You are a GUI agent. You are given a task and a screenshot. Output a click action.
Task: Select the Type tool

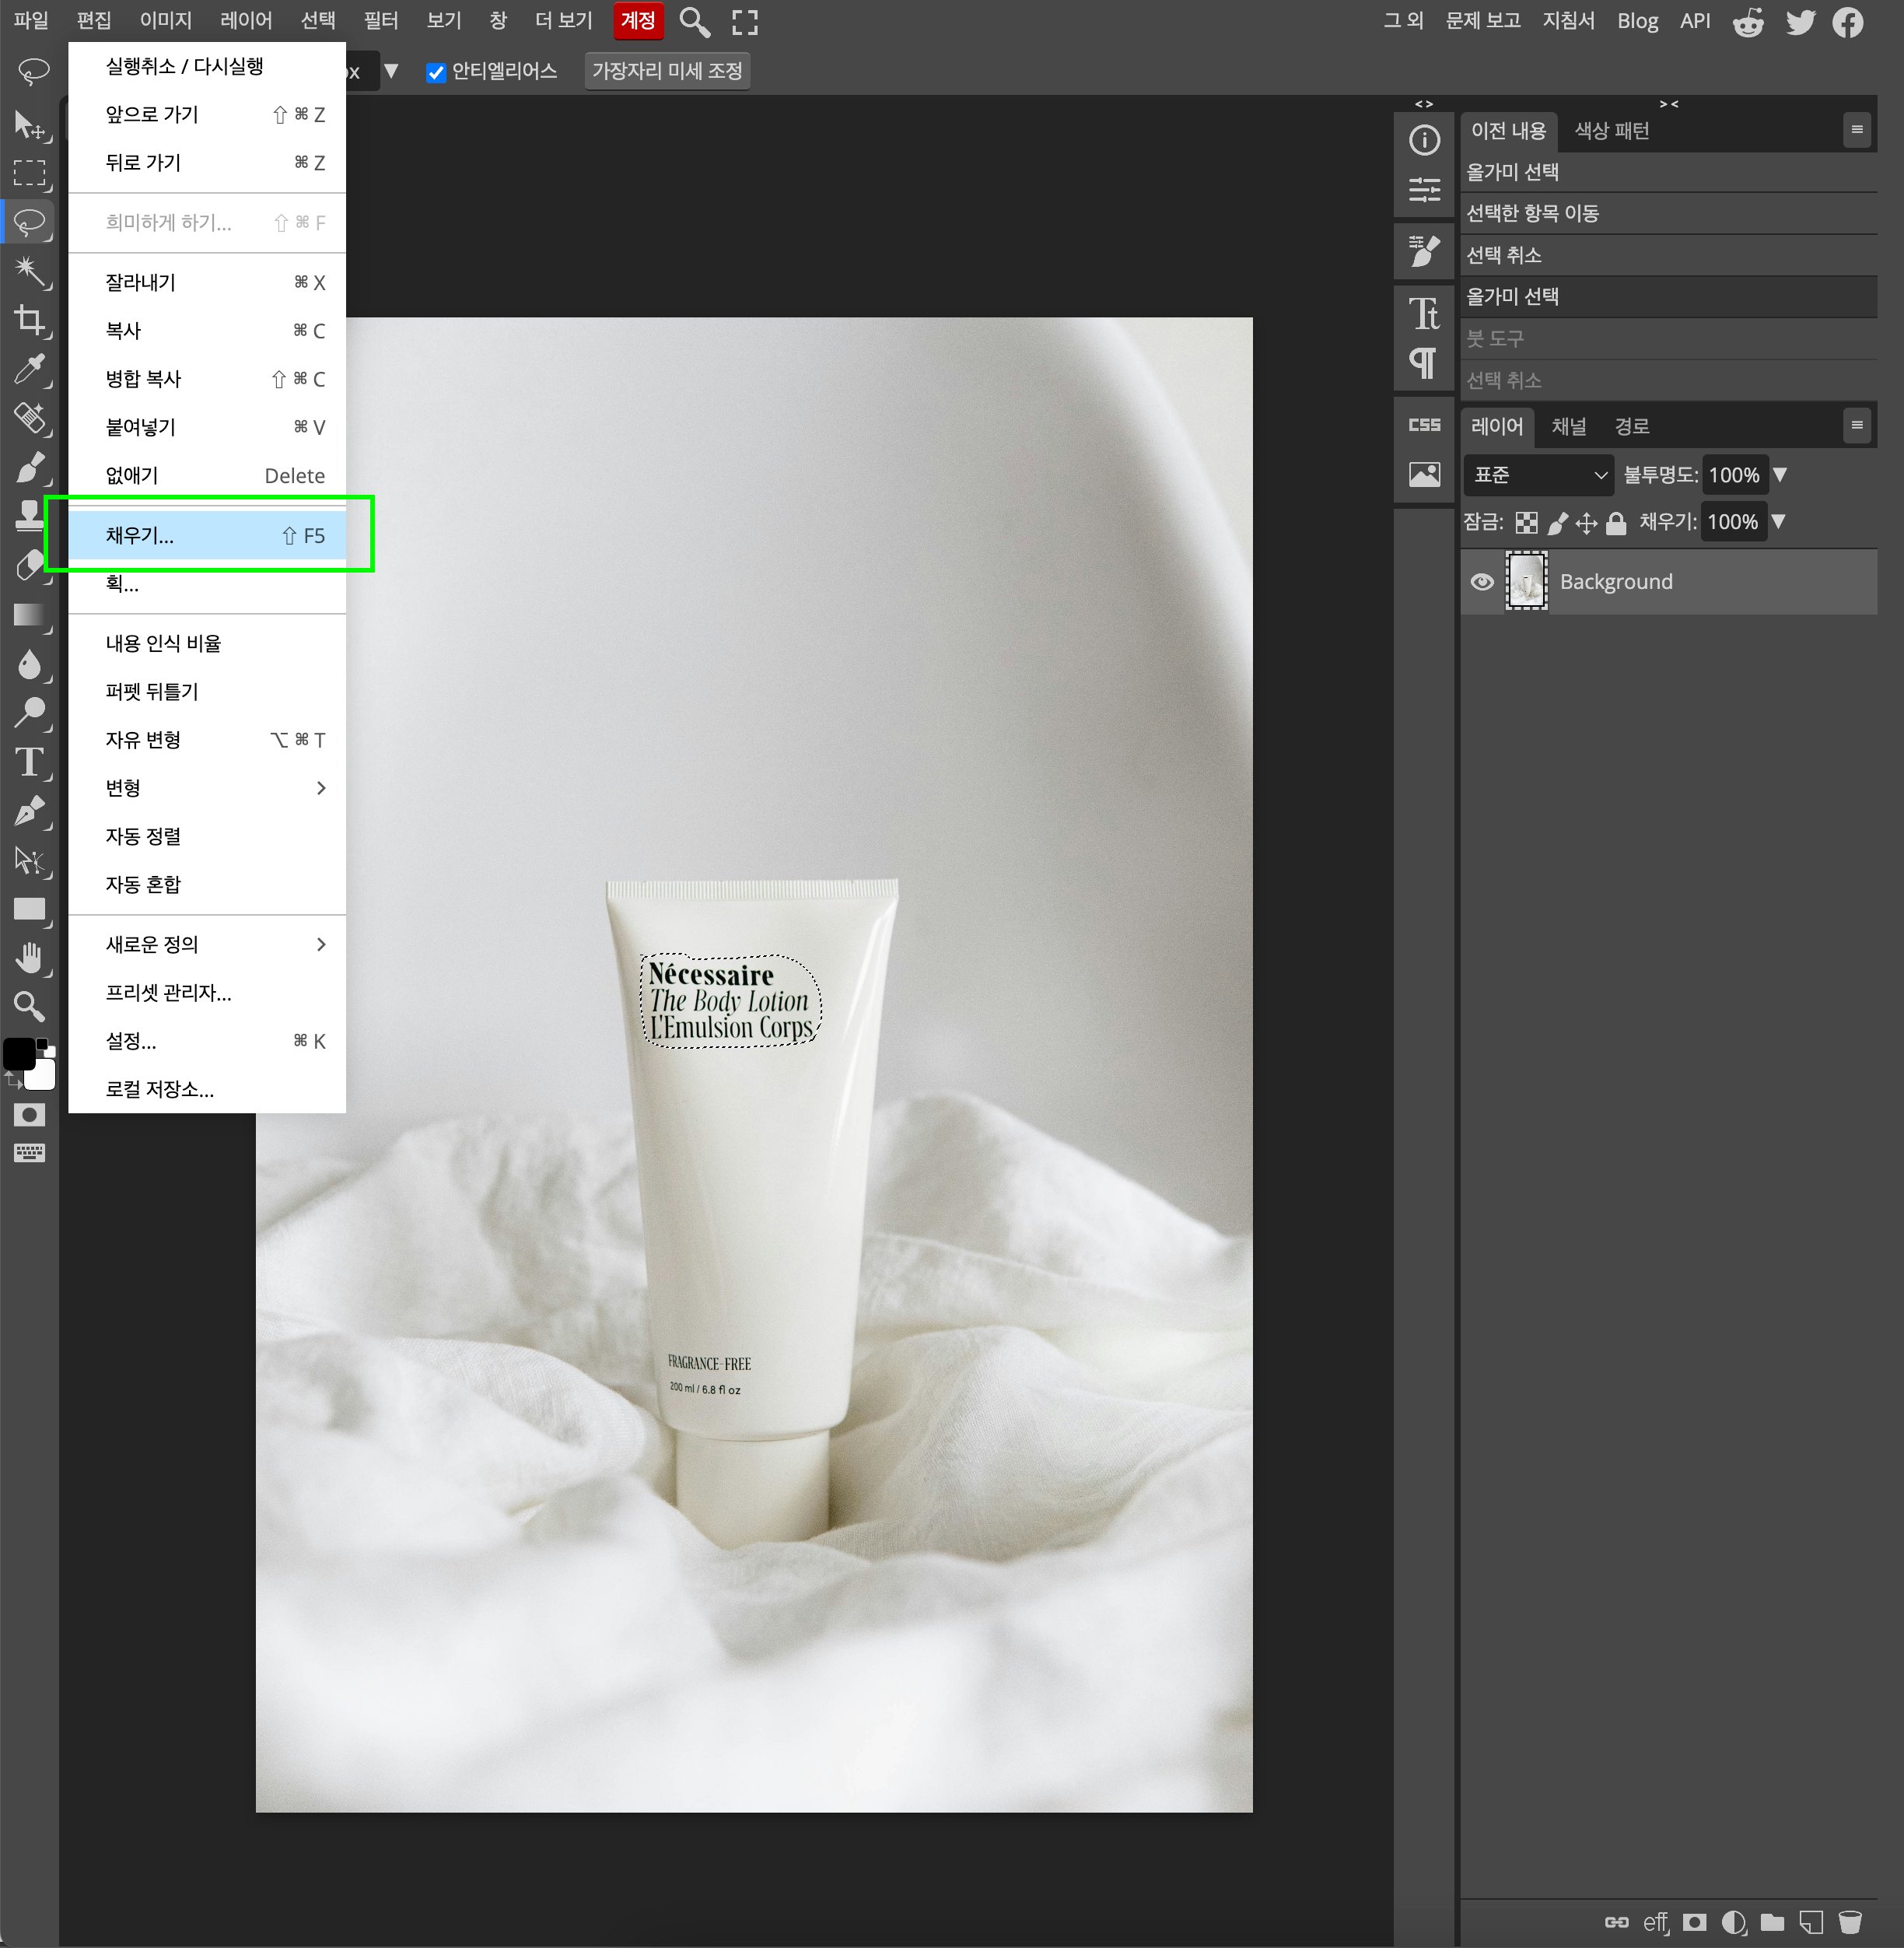(29, 762)
